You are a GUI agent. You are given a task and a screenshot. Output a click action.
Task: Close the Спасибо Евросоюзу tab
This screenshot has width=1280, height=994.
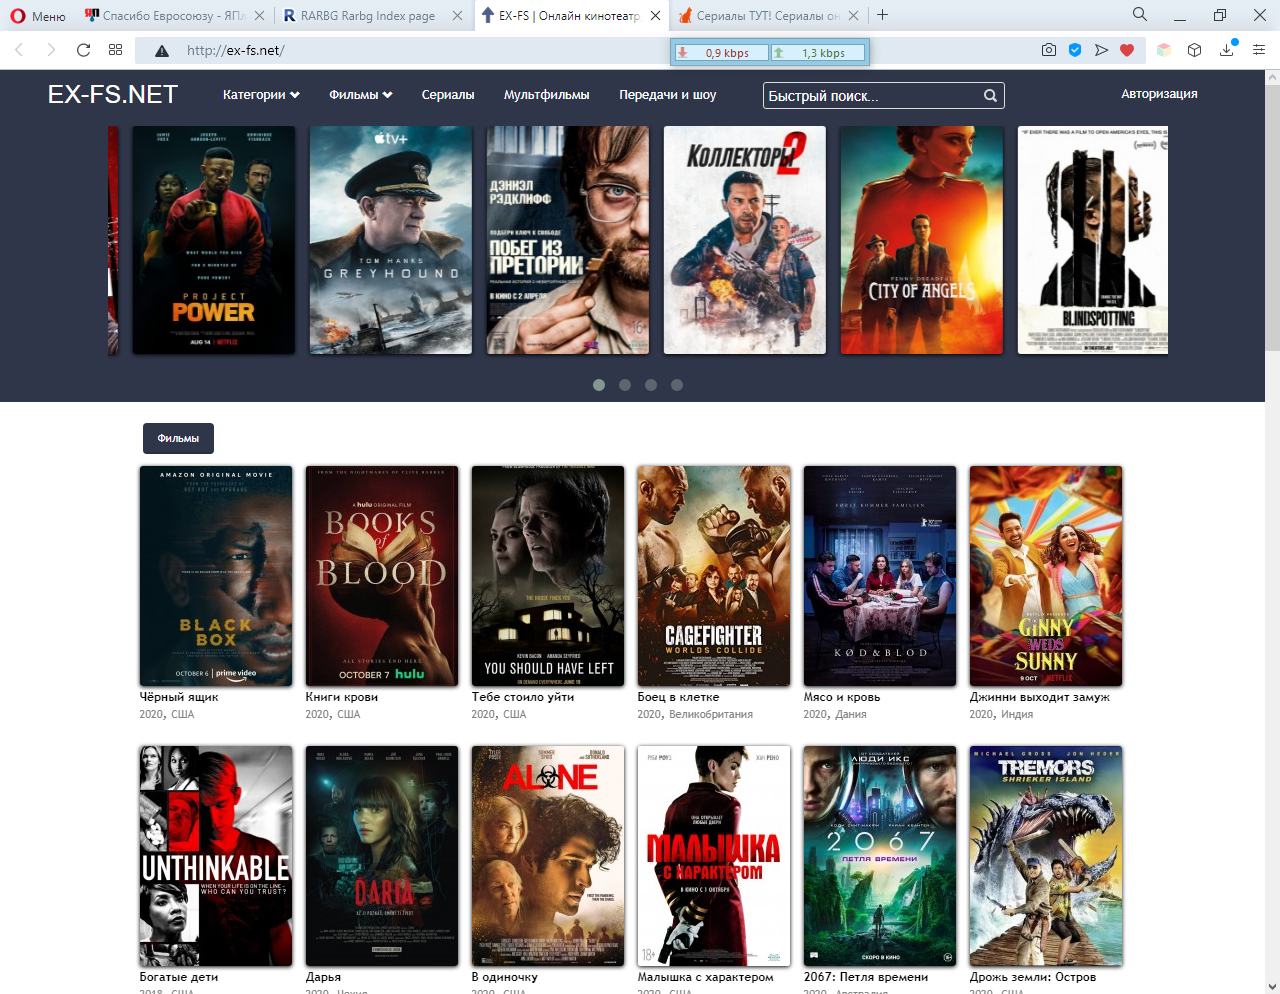pyautogui.click(x=259, y=16)
